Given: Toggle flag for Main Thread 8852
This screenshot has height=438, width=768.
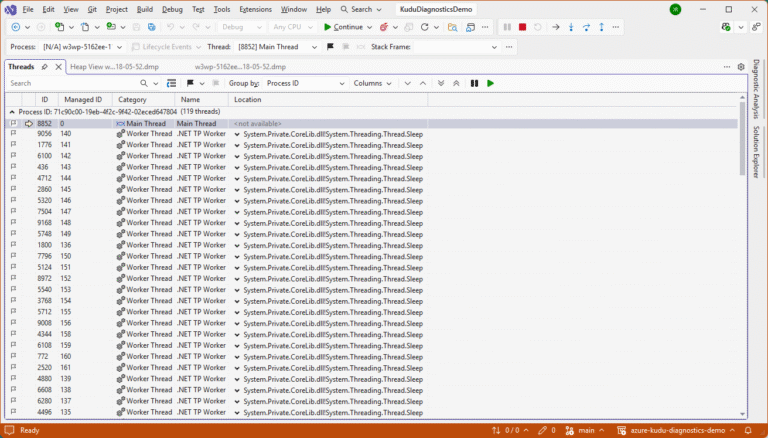Looking at the screenshot, I should (x=13, y=123).
